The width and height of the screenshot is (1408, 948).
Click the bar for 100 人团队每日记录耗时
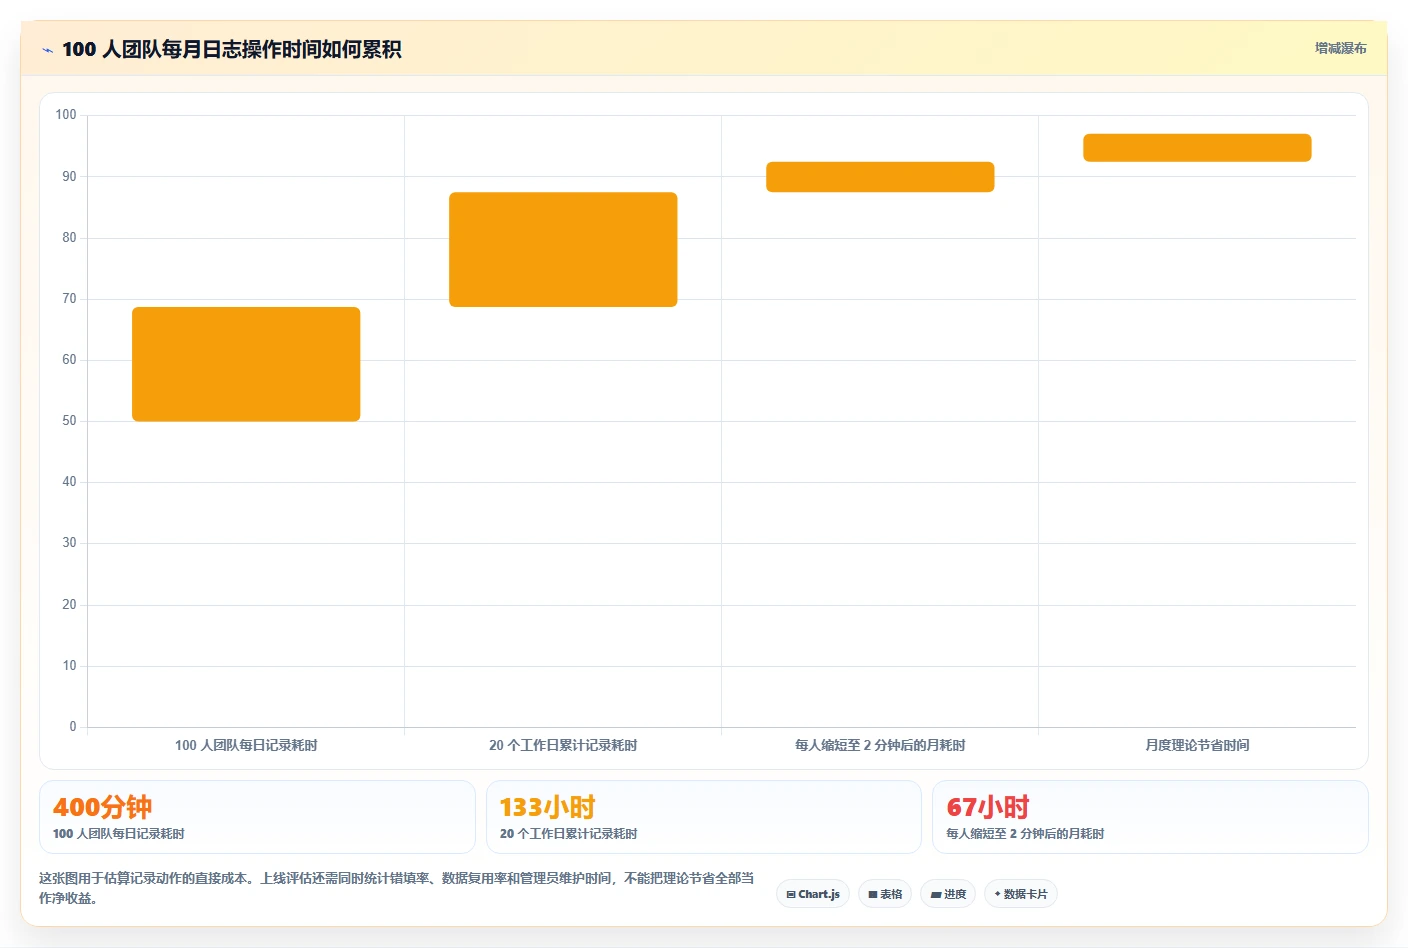pos(246,364)
